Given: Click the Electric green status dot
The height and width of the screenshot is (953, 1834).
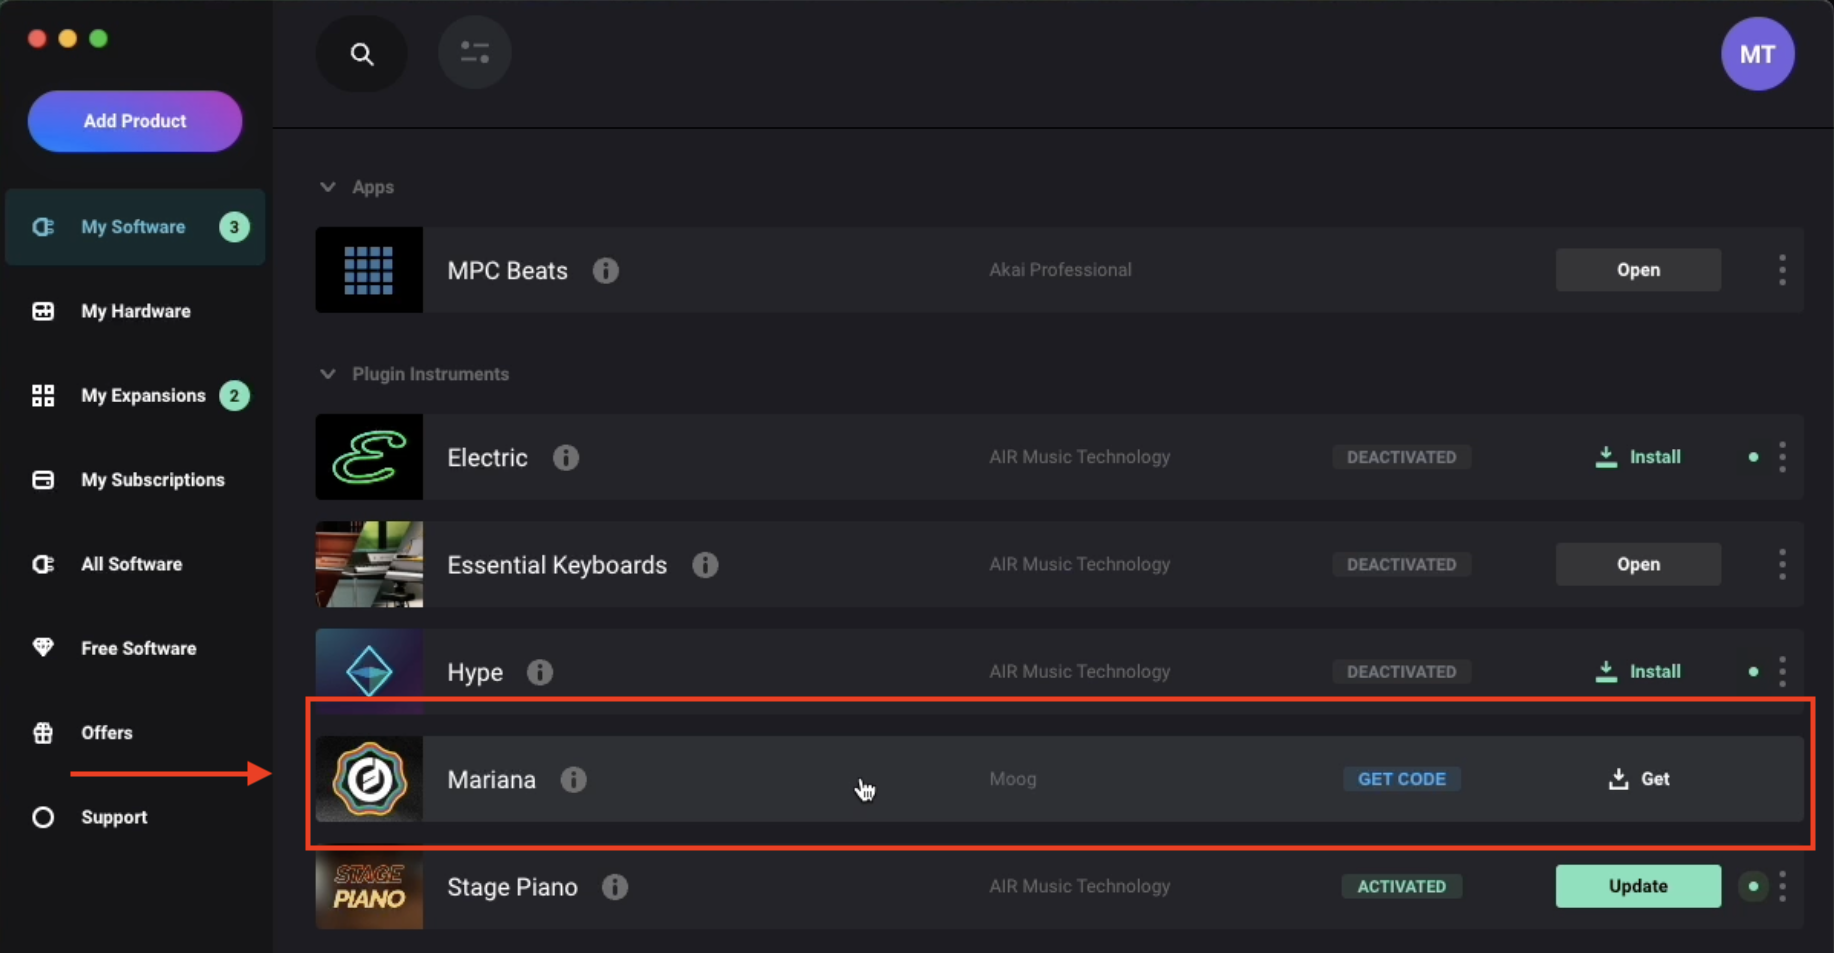Looking at the screenshot, I should coord(1753,457).
